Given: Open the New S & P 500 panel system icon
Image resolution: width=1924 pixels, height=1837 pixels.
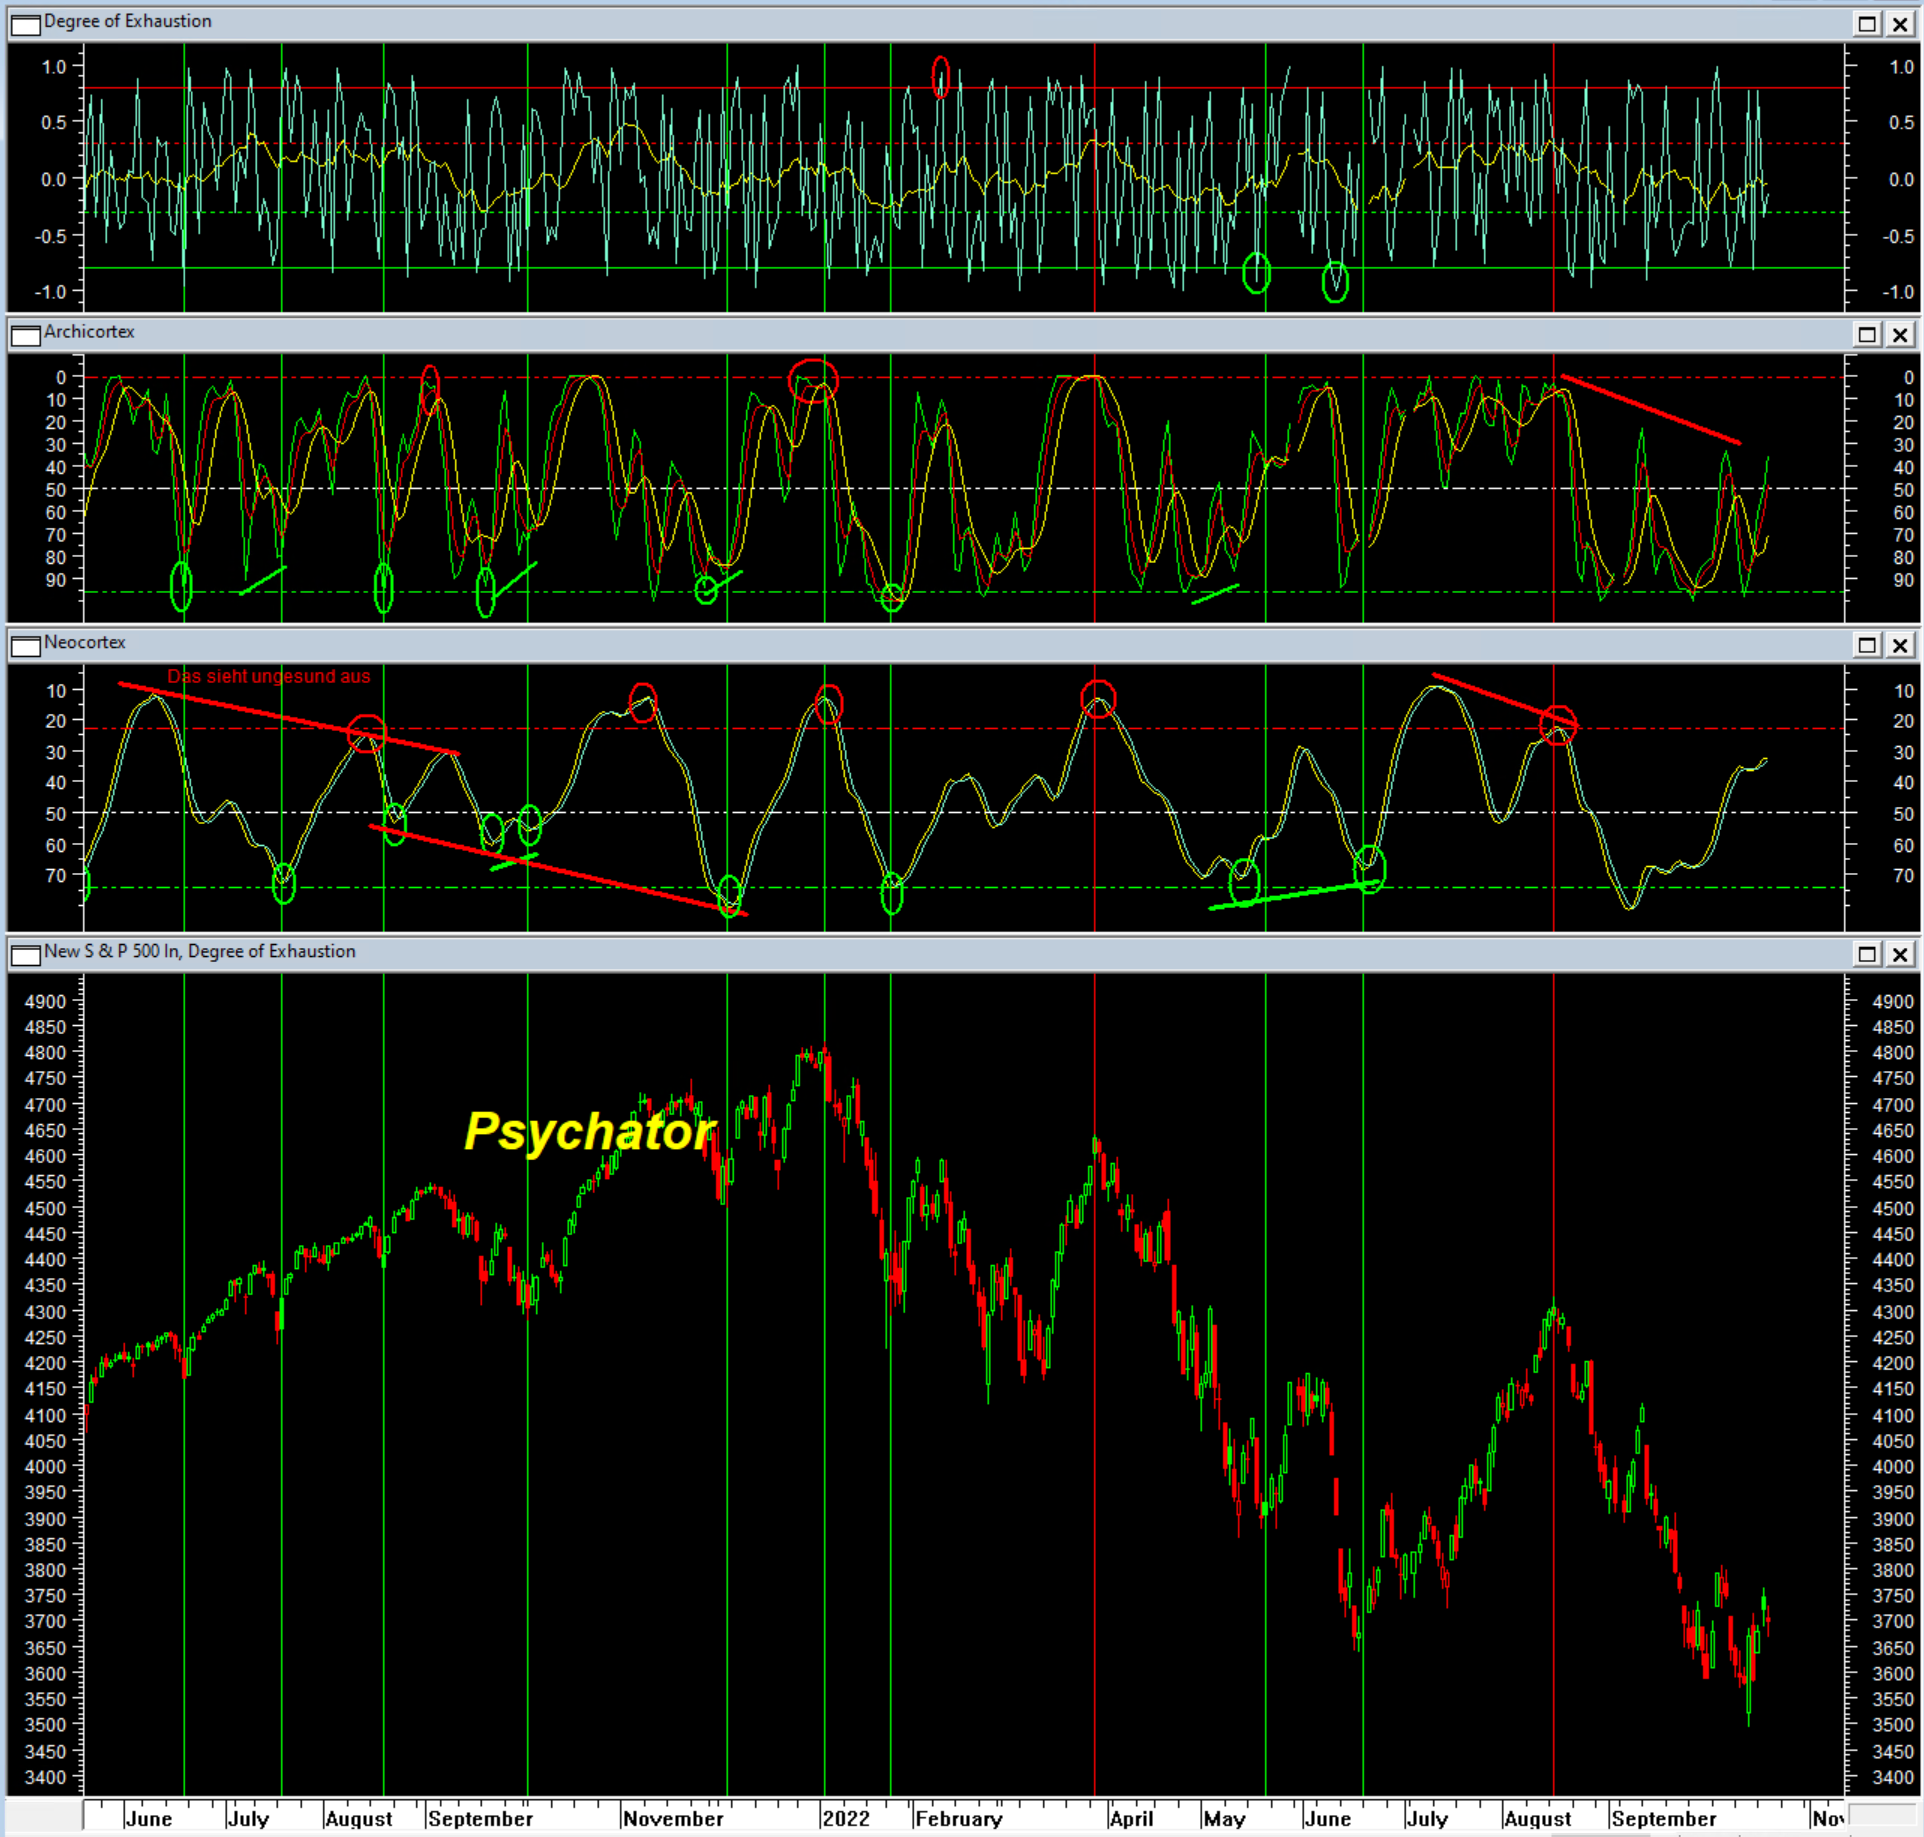Looking at the screenshot, I should (x=24, y=955).
